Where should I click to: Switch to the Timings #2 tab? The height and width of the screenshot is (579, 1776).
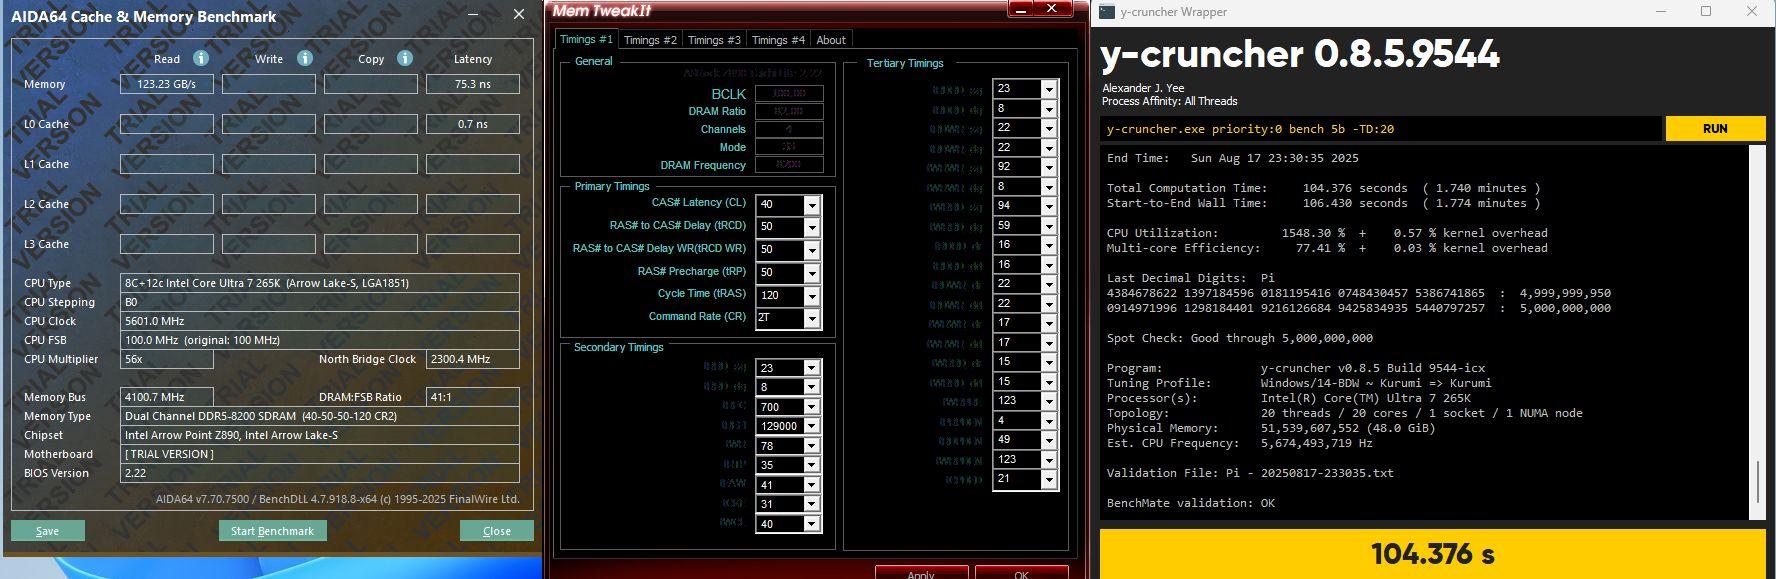[x=650, y=40]
